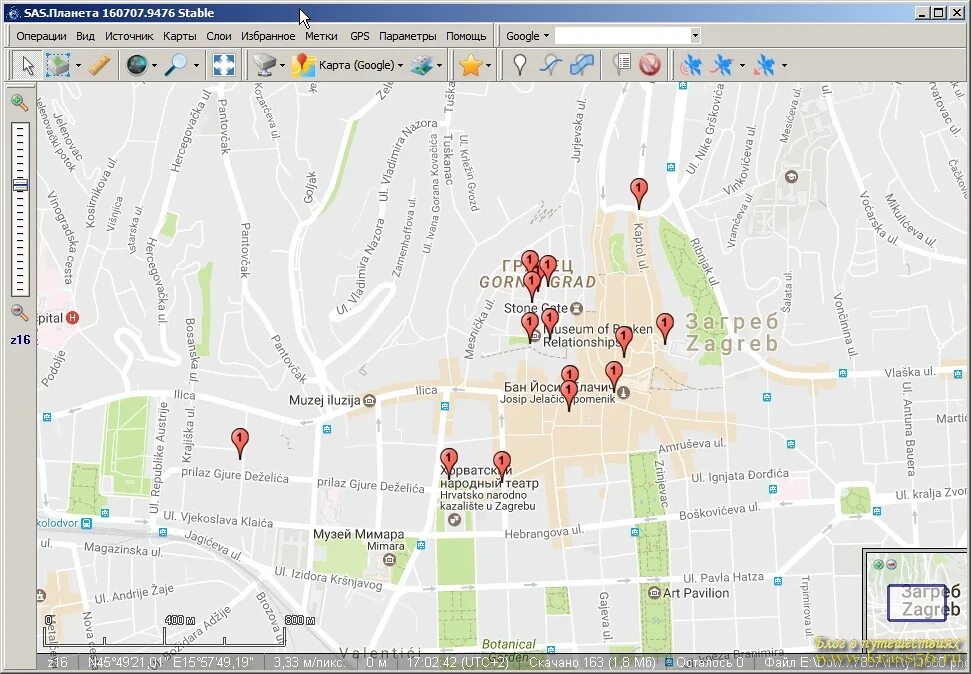Image resolution: width=971 pixels, height=674 pixels.
Task: Click the map source (cache/internet) icon
Action: 264,64
